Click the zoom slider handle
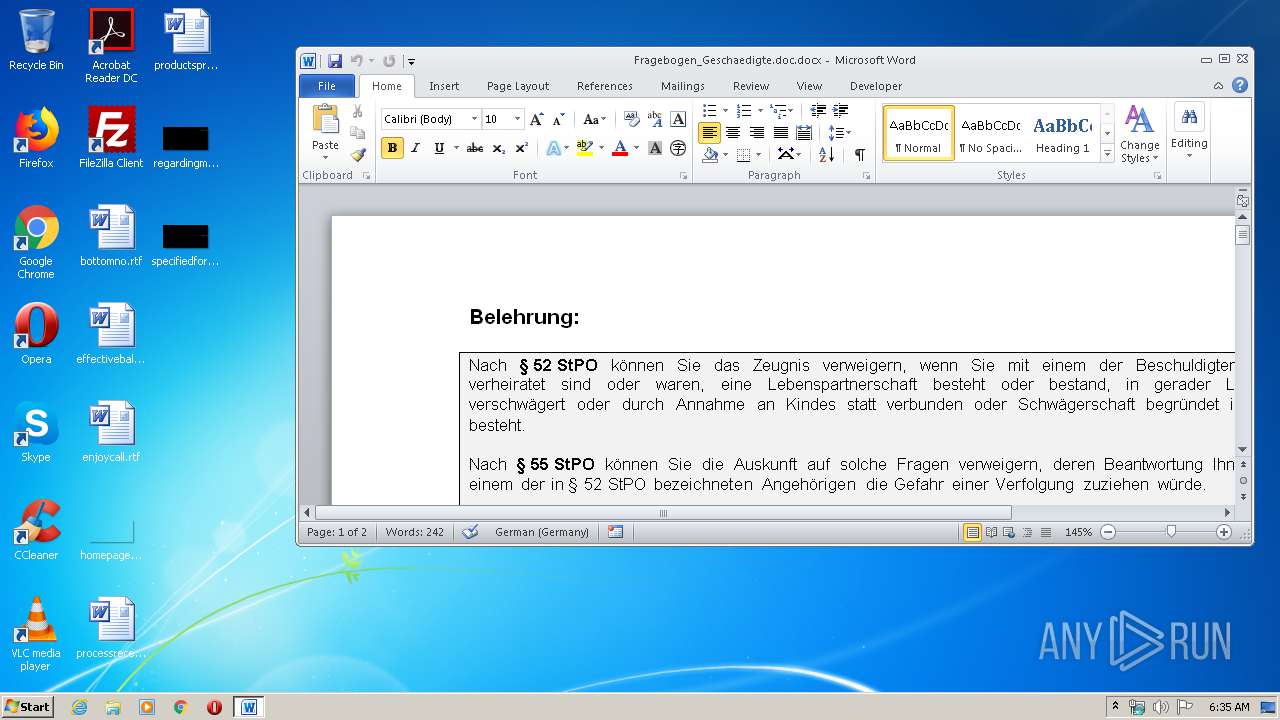 [x=1171, y=532]
